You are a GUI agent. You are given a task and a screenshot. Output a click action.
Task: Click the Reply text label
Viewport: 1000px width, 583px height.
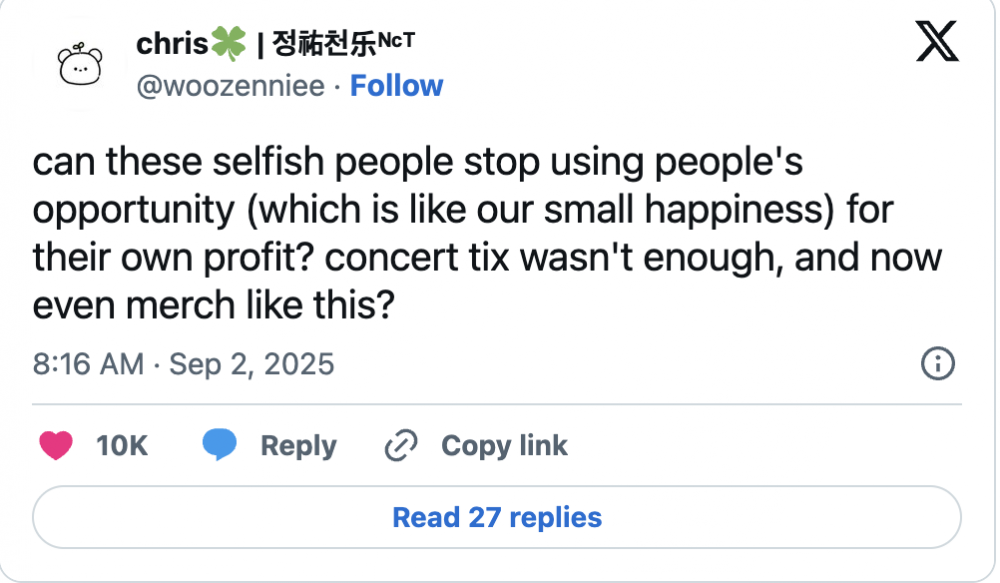tap(298, 446)
